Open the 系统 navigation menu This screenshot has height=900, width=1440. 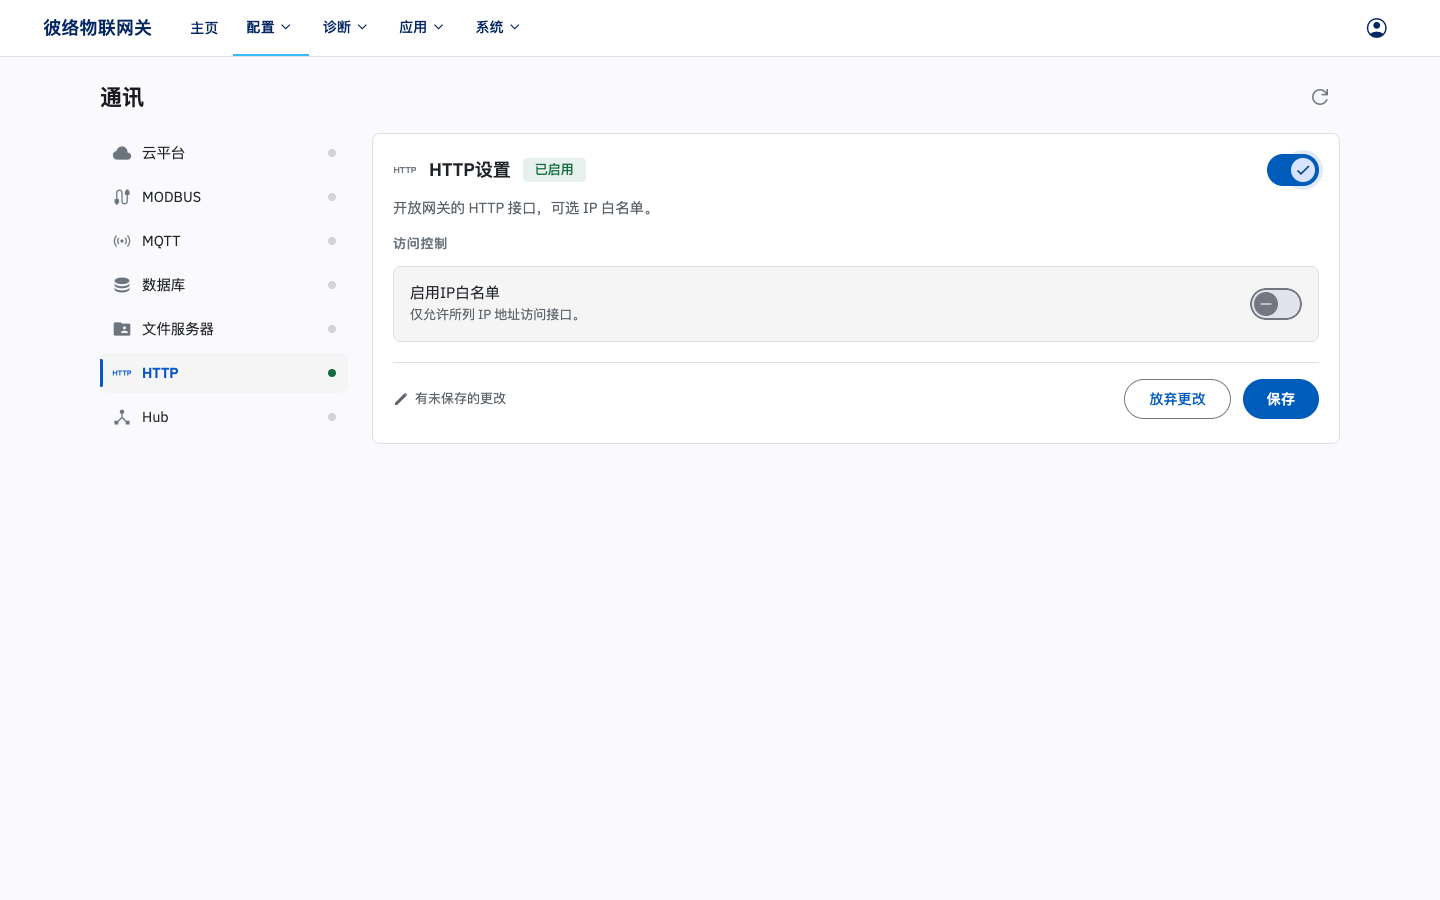point(499,27)
